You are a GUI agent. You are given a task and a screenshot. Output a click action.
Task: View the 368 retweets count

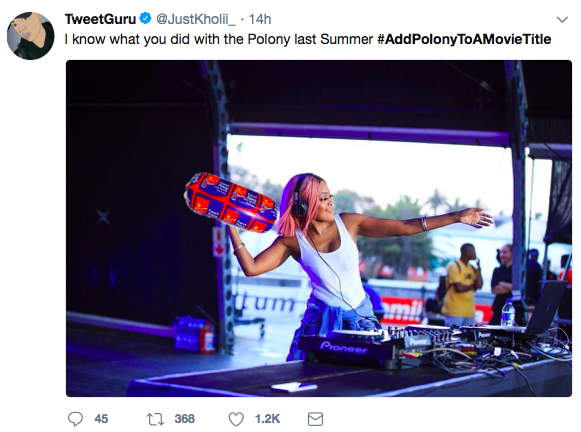(185, 419)
